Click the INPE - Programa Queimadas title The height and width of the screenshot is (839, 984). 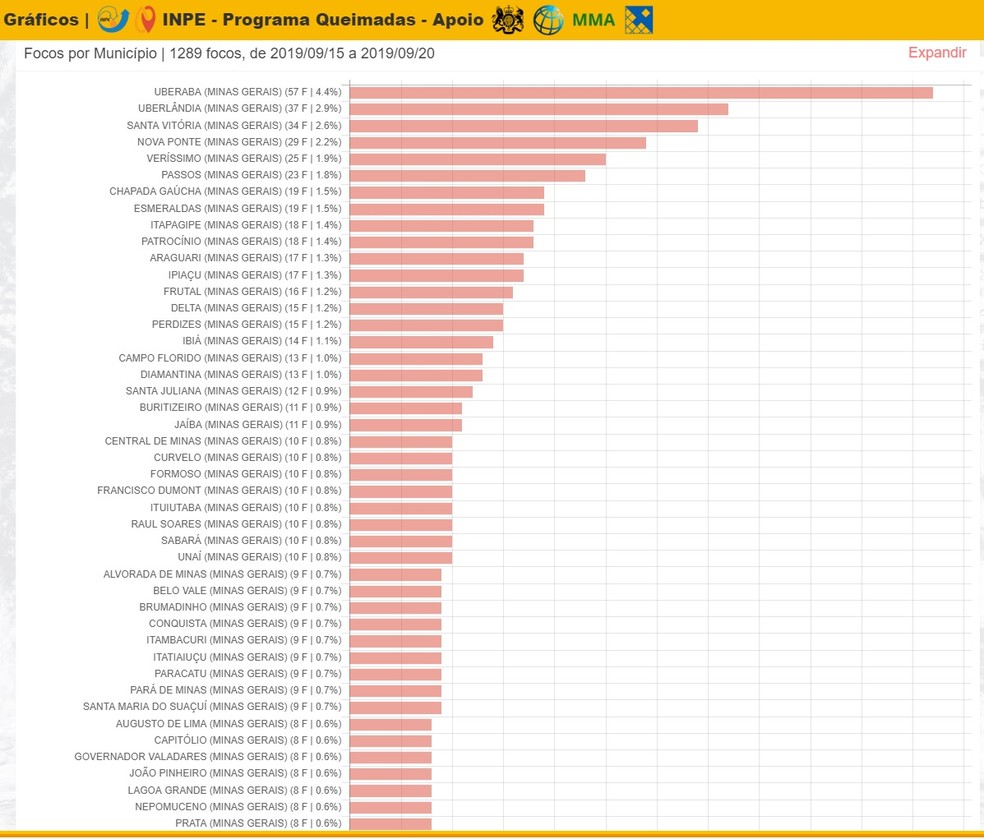[322, 20]
